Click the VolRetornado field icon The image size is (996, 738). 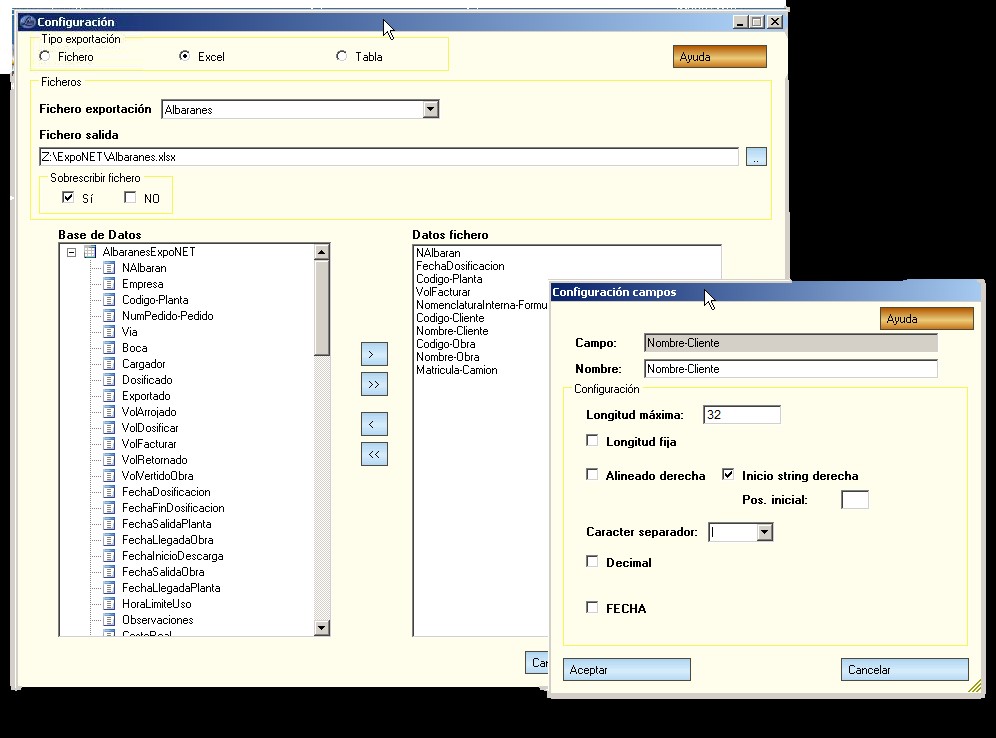(x=109, y=460)
